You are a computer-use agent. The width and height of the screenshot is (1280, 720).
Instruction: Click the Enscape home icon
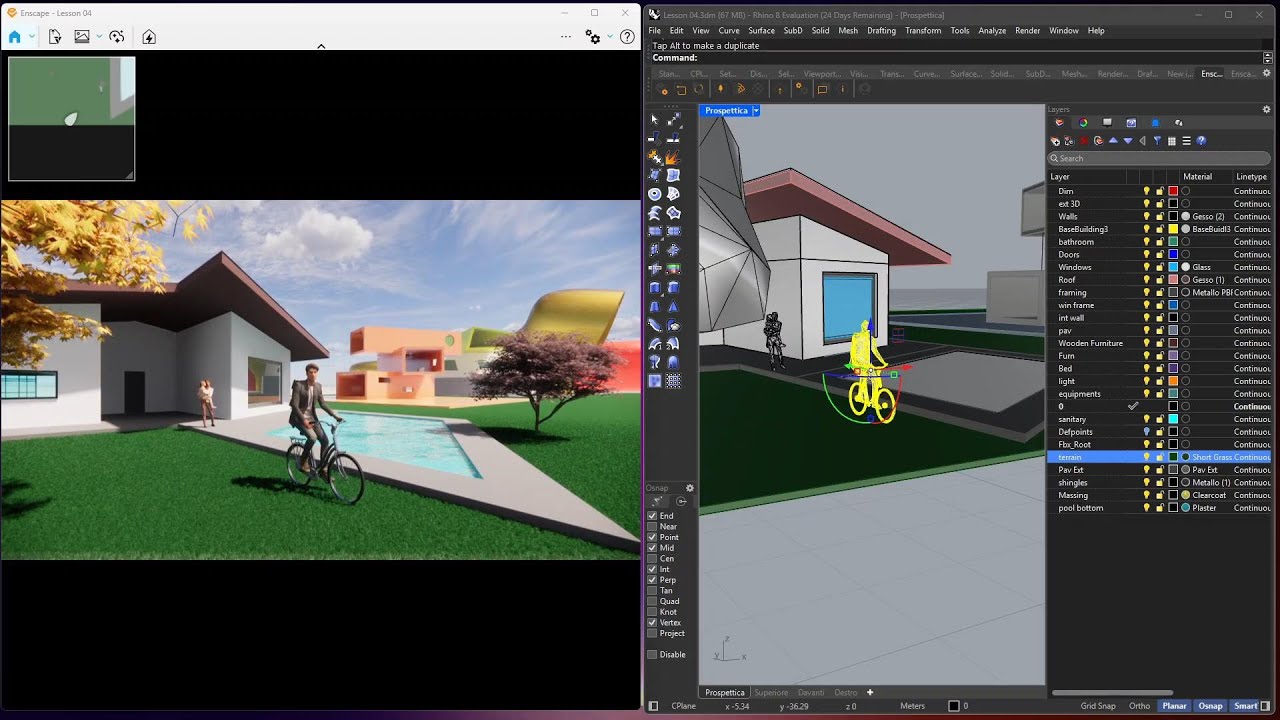[14, 37]
